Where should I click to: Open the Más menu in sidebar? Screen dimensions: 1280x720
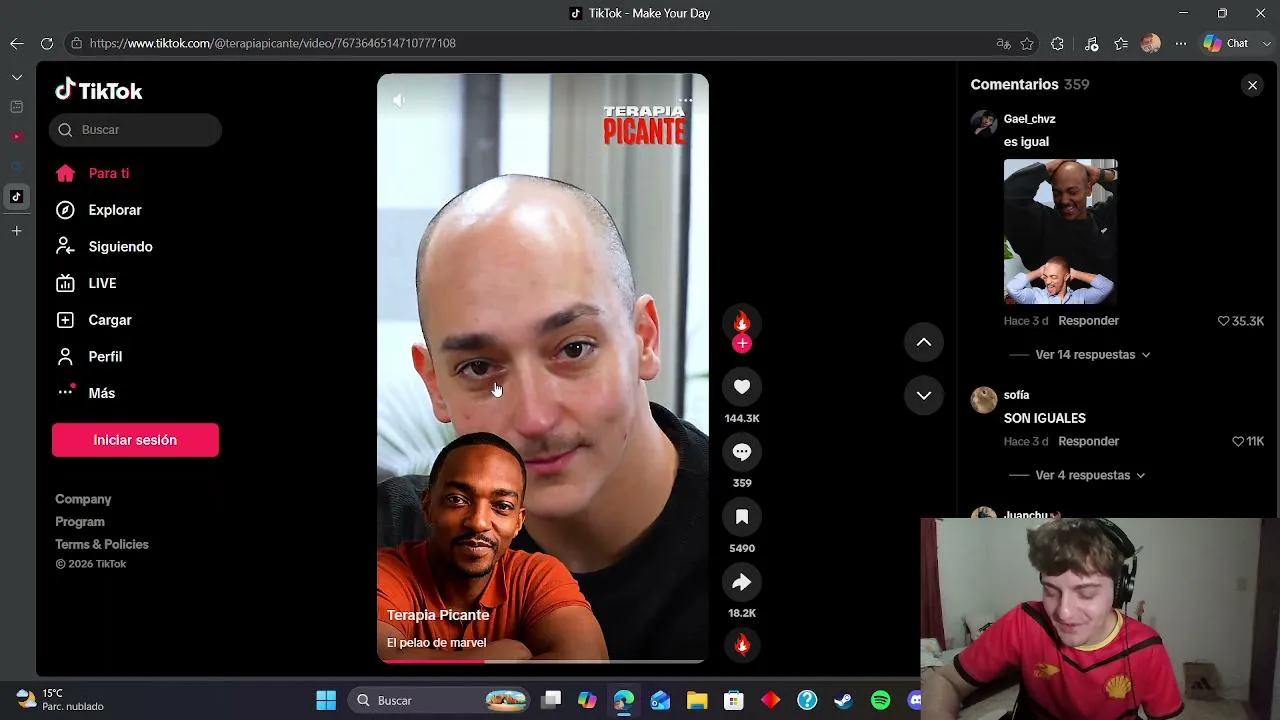[x=101, y=393]
